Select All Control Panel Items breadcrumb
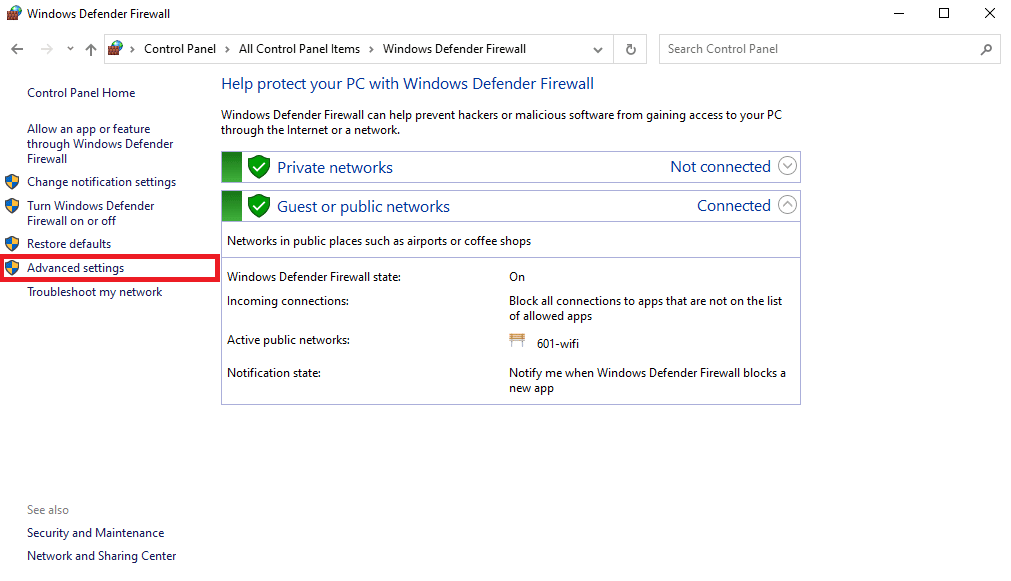 point(299,49)
